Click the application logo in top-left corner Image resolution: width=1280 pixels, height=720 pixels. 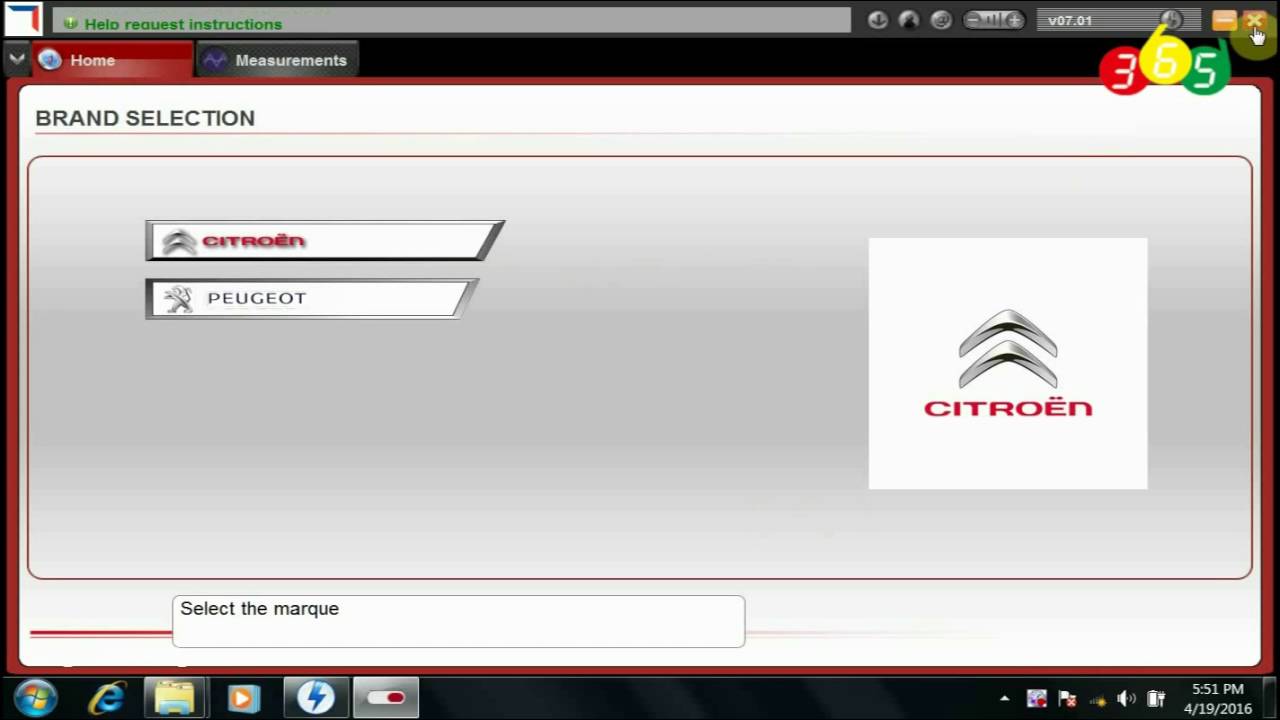23,19
